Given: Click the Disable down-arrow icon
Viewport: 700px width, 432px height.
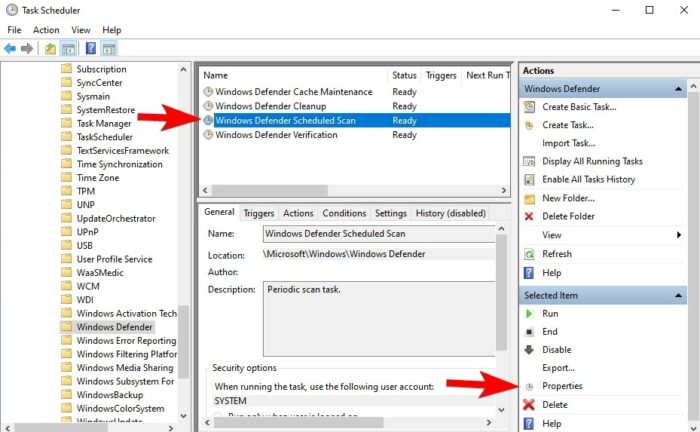Looking at the screenshot, I should [x=529, y=350].
